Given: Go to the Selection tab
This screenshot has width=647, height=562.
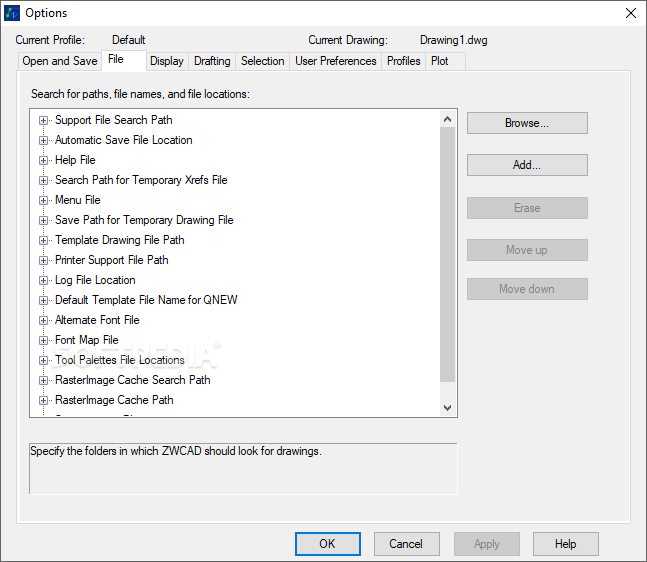Looking at the screenshot, I should point(262,61).
